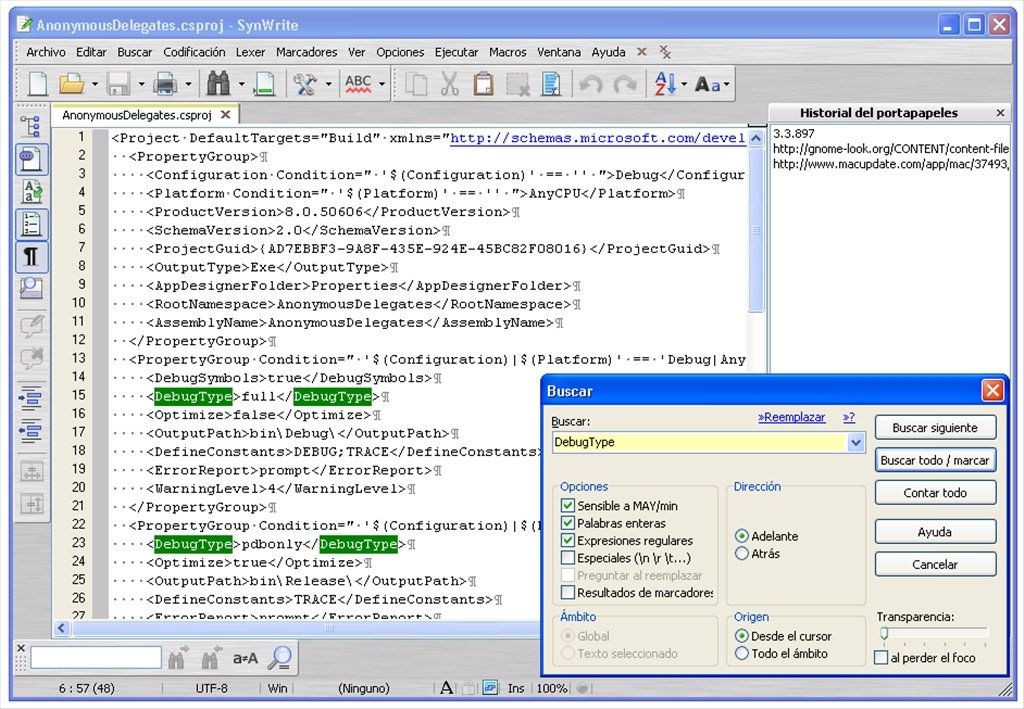Click the open folder toolbar icon
1024x709 pixels.
click(72, 84)
